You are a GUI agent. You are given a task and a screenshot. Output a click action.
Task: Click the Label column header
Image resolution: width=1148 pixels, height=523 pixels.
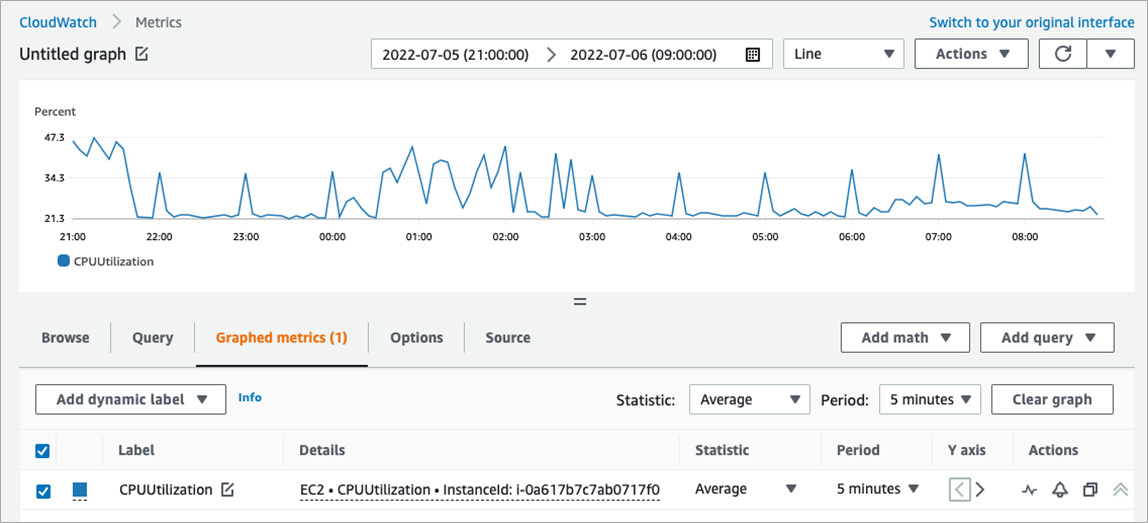(x=137, y=450)
